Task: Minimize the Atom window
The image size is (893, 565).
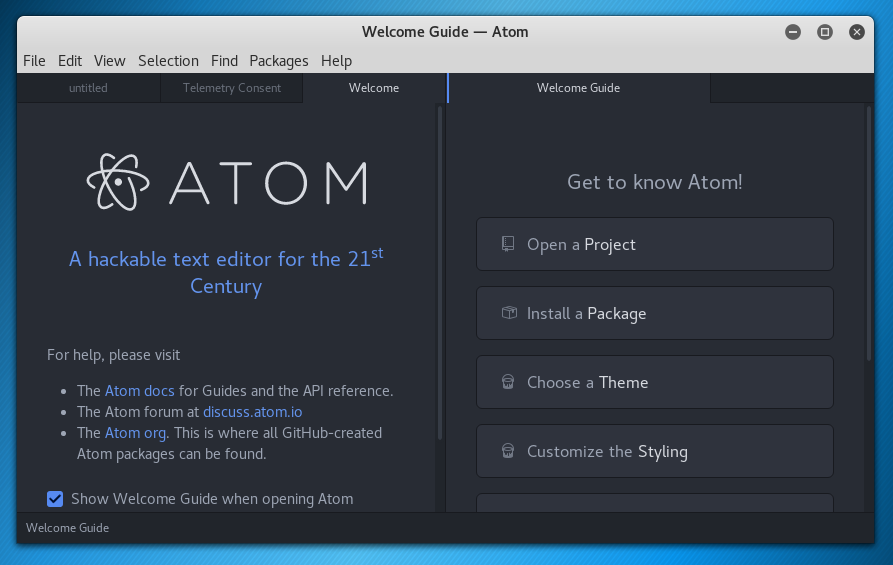Action: (x=793, y=32)
